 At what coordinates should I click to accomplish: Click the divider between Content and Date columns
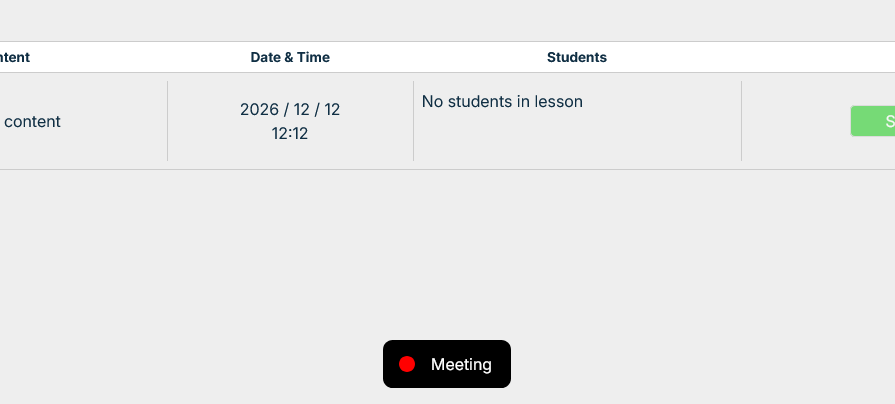pos(167,121)
